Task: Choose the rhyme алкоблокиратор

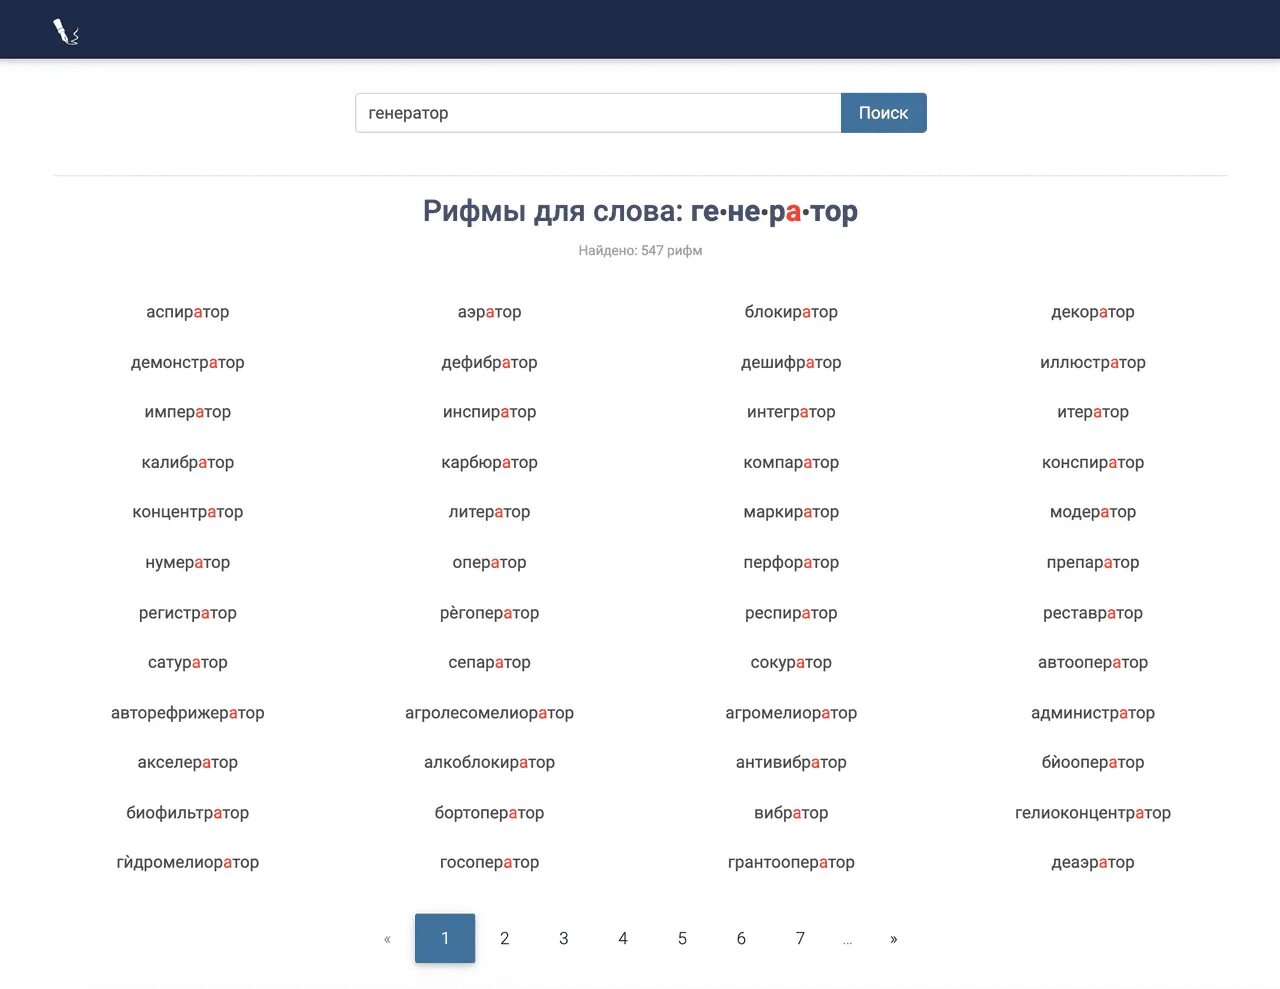Action: pyautogui.click(x=490, y=762)
